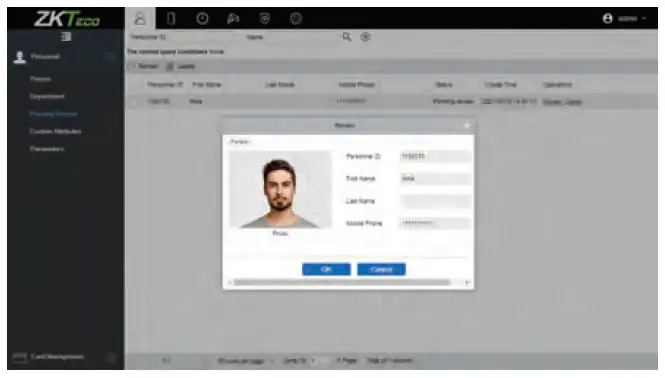Select Pending Review in the sidebar
Image resolution: width=665 pixels, height=378 pixels.
(53, 114)
